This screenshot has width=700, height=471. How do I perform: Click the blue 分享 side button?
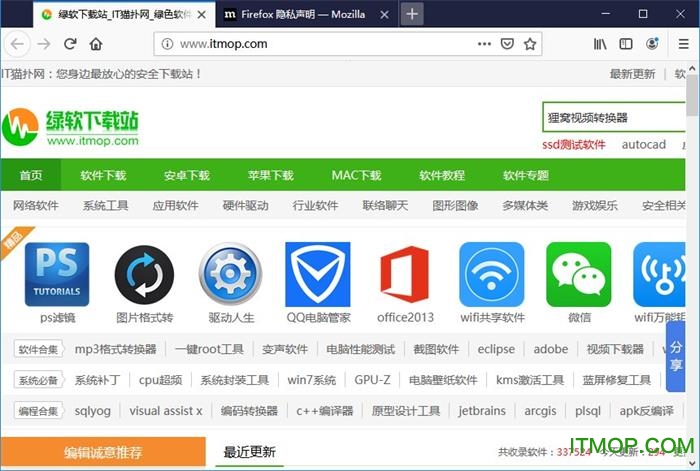point(675,356)
